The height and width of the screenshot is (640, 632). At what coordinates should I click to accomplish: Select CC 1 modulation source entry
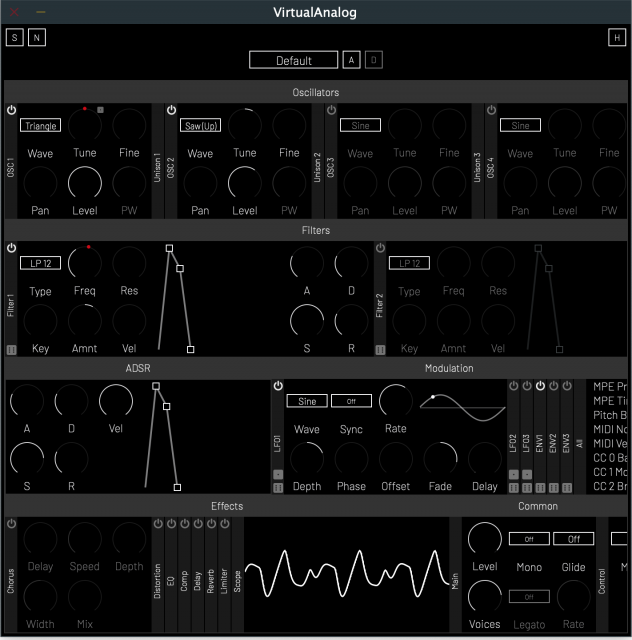[x=610, y=472]
